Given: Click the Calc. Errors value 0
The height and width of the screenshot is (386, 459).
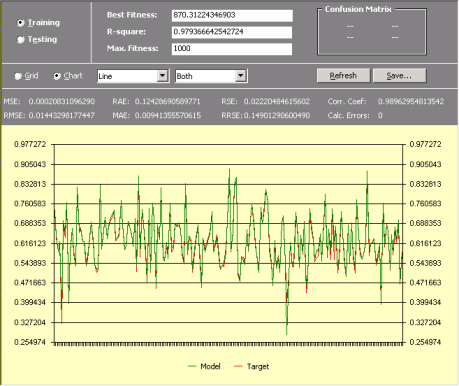Looking at the screenshot, I should (x=380, y=115).
